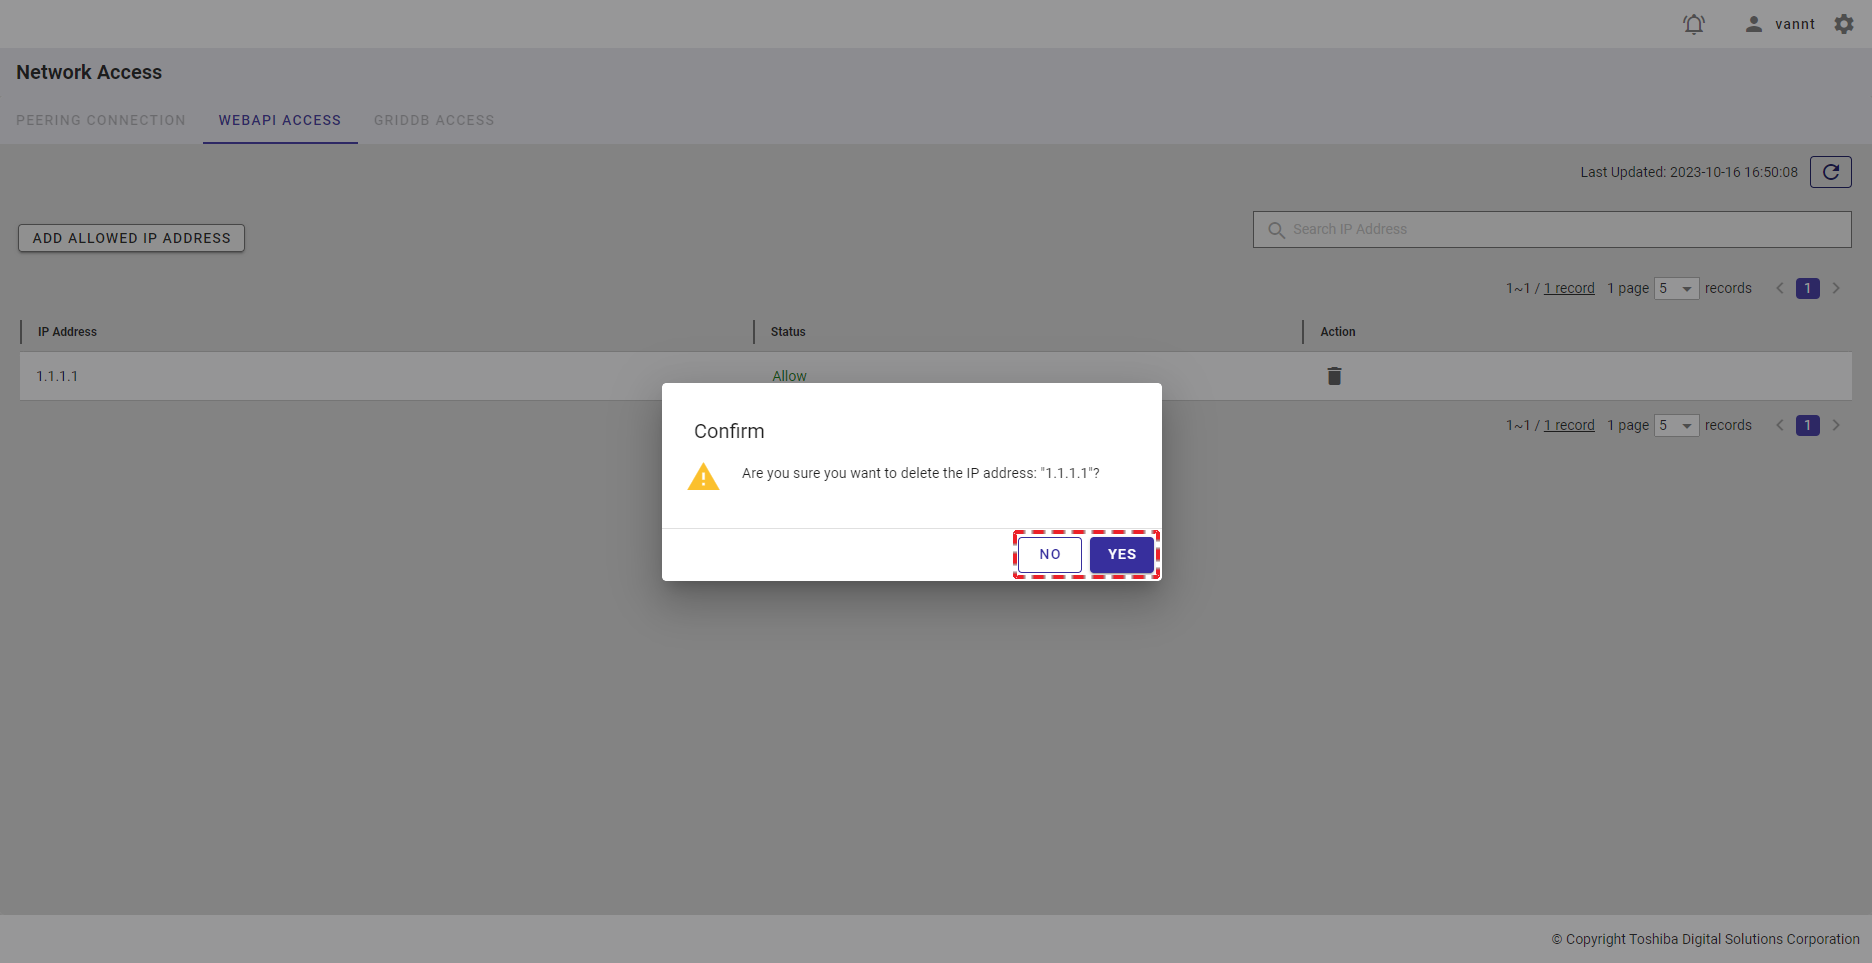Click ADD ALLOWED IP ADDRESS button
Image resolution: width=1872 pixels, height=963 pixels.
pyautogui.click(x=131, y=238)
